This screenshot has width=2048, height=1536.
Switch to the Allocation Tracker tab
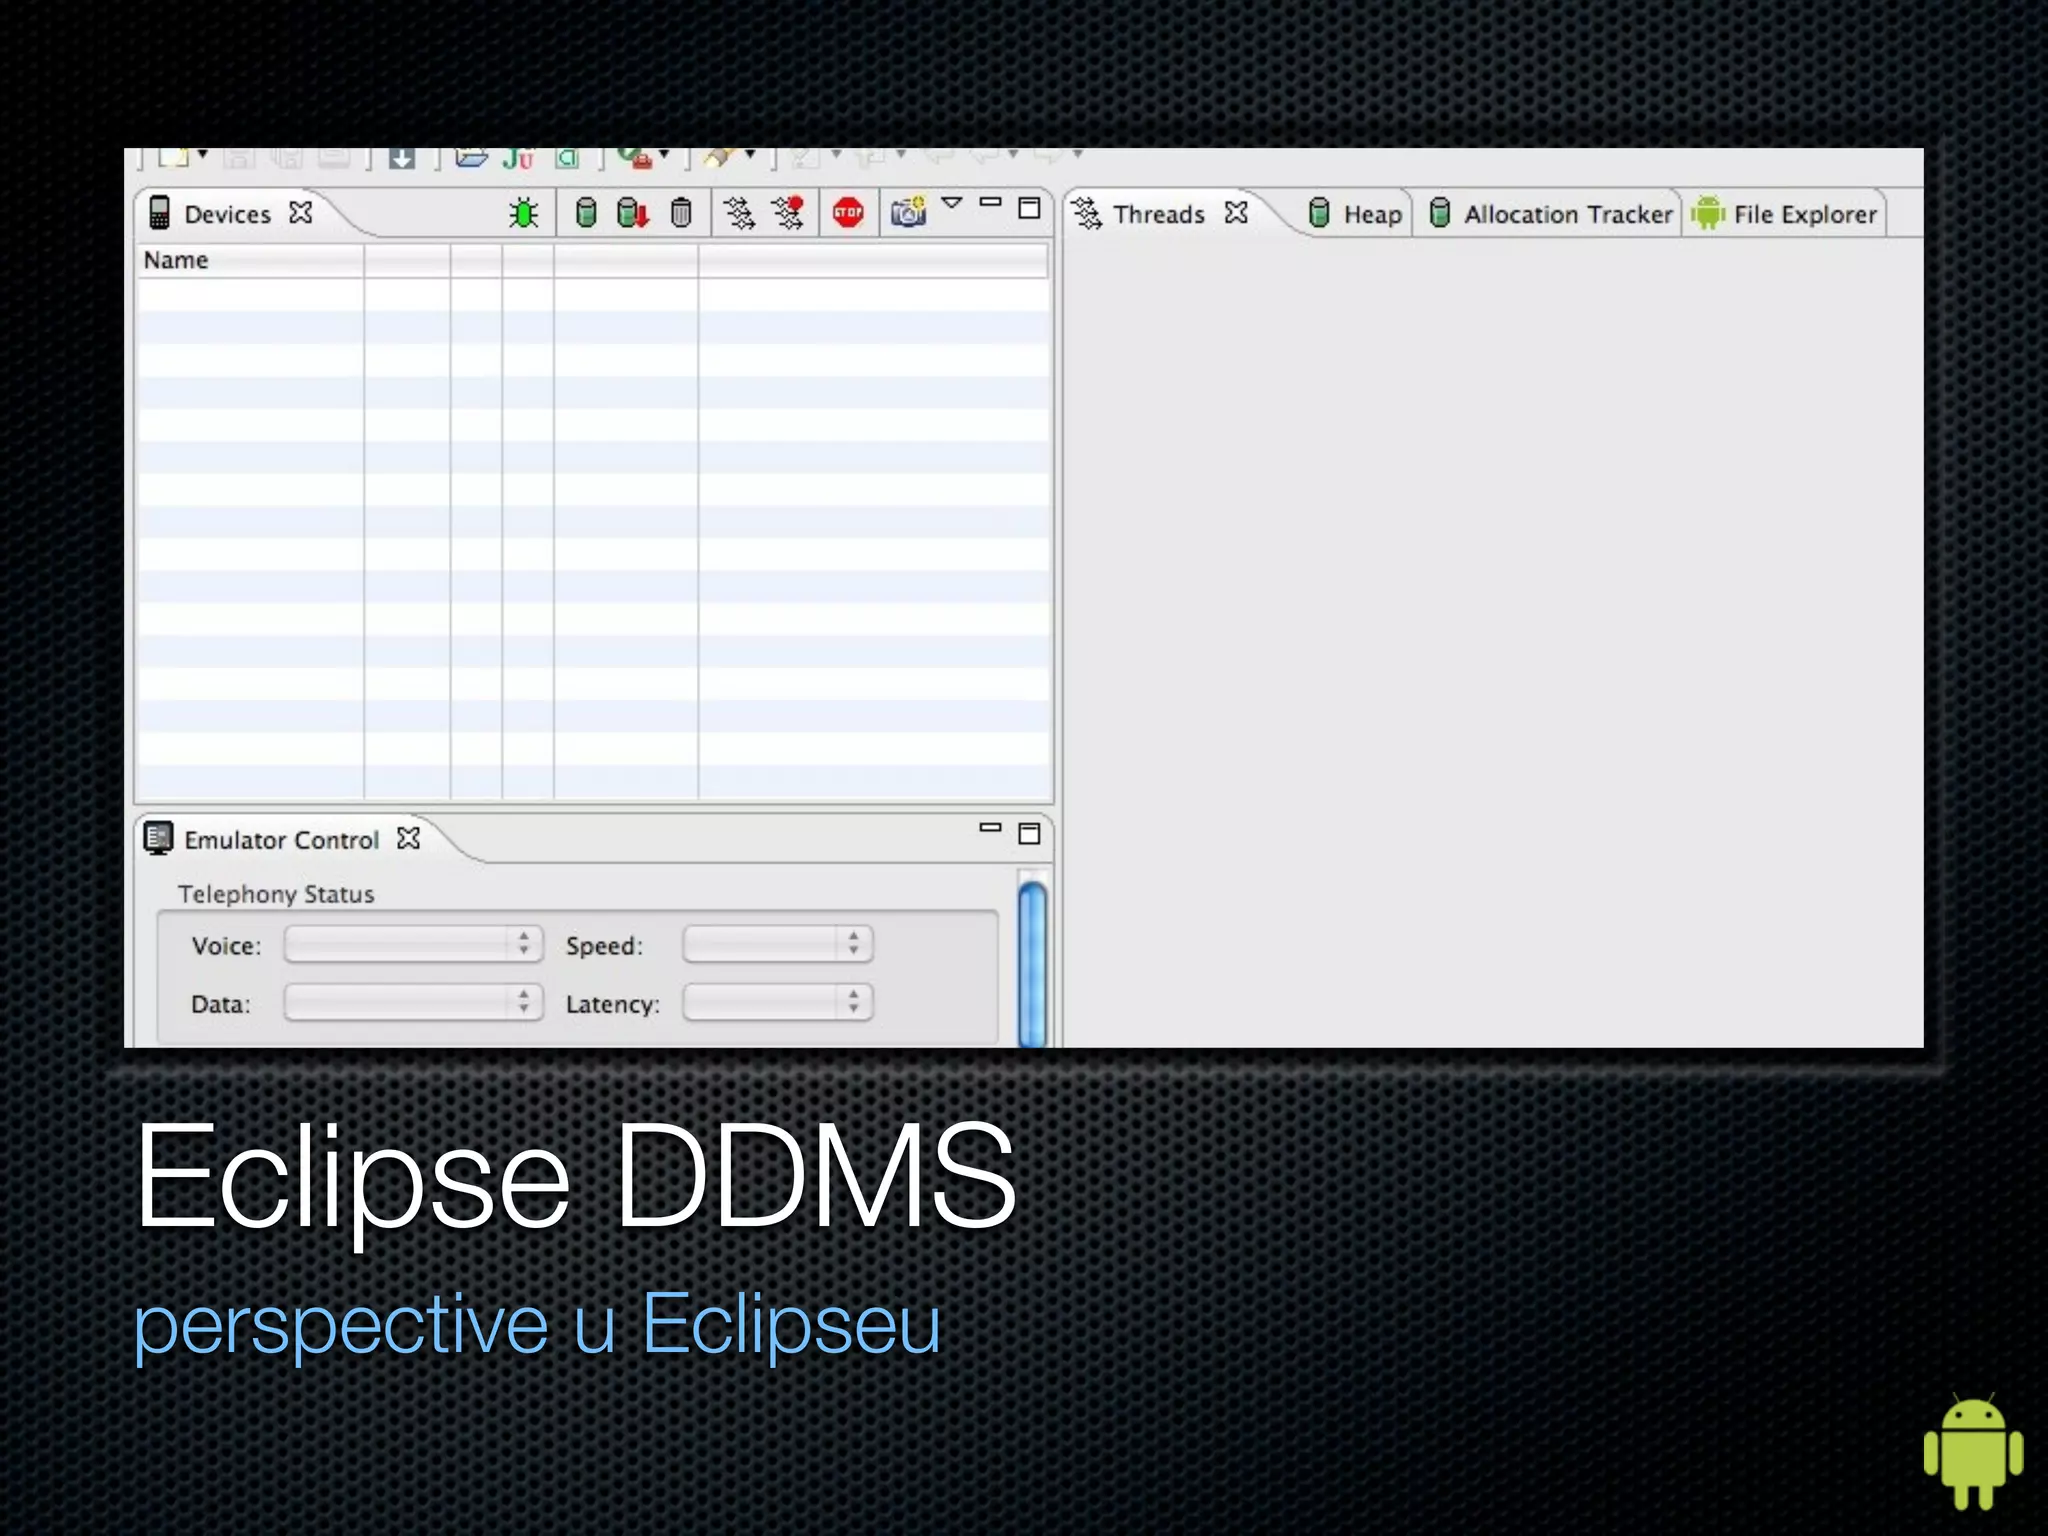[1548, 214]
